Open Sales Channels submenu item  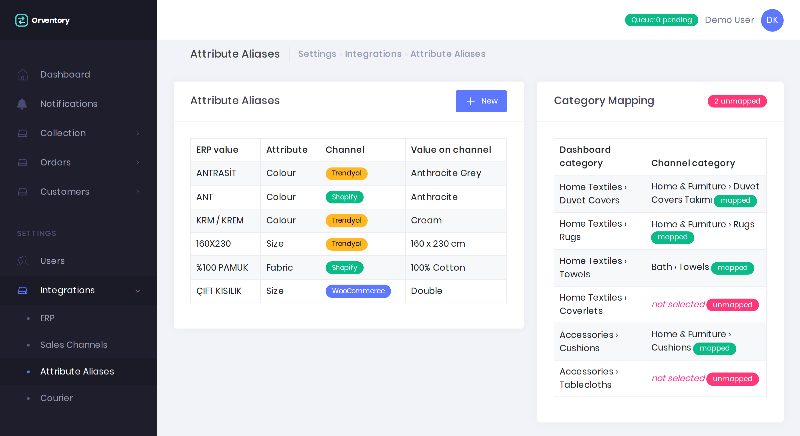(x=74, y=345)
